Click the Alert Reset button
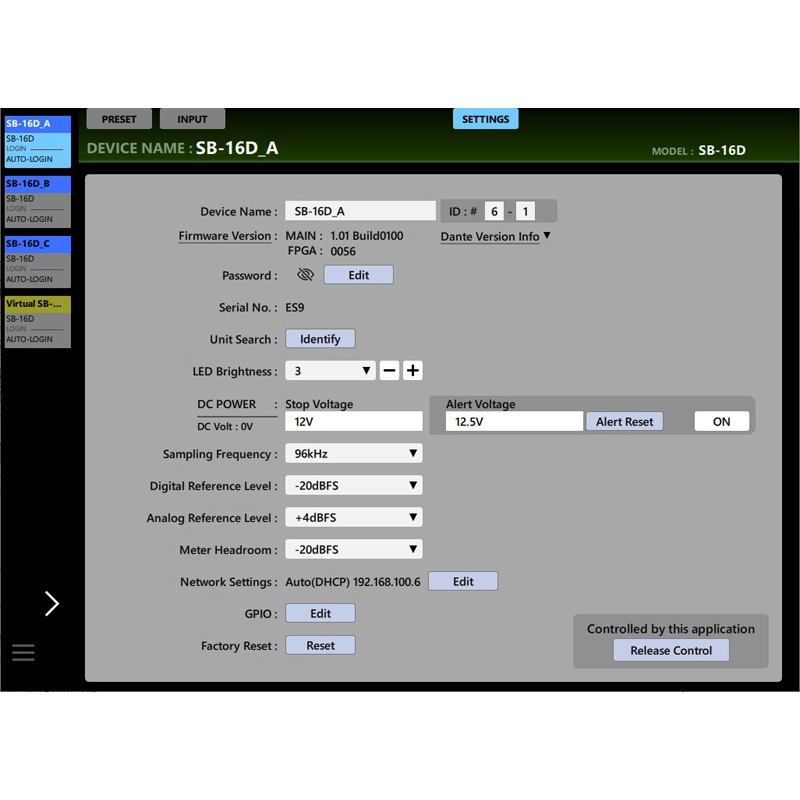Screen dimensions: 800x800 coord(624,421)
